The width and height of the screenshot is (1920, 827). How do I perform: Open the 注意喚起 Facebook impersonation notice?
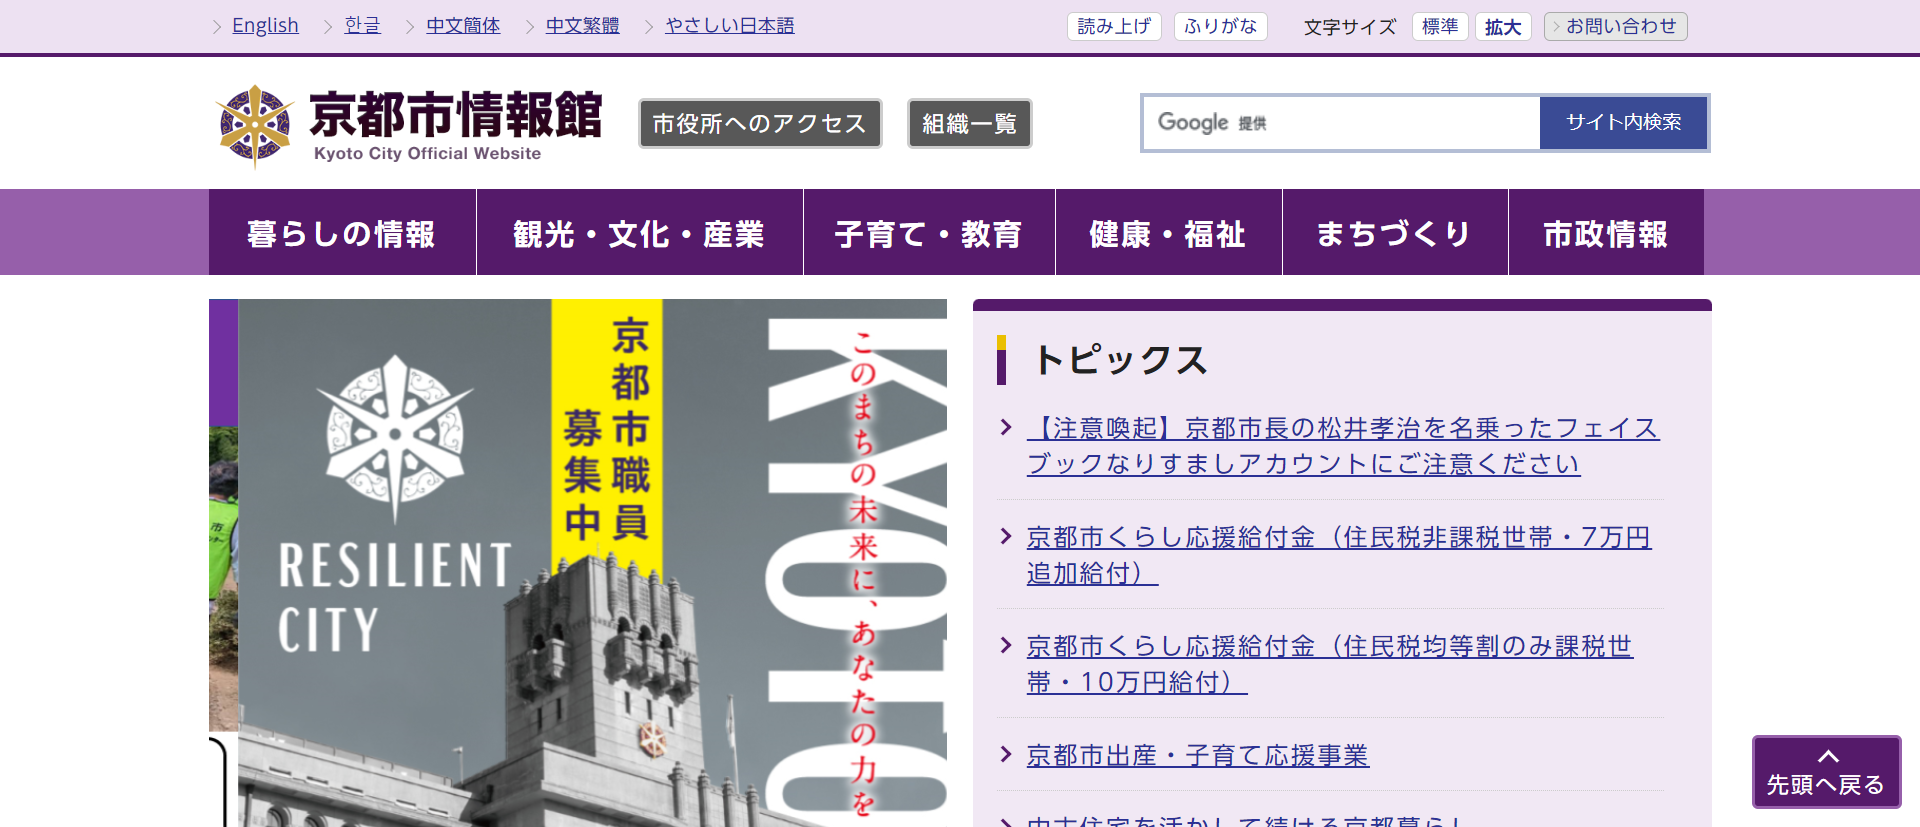click(x=1343, y=446)
